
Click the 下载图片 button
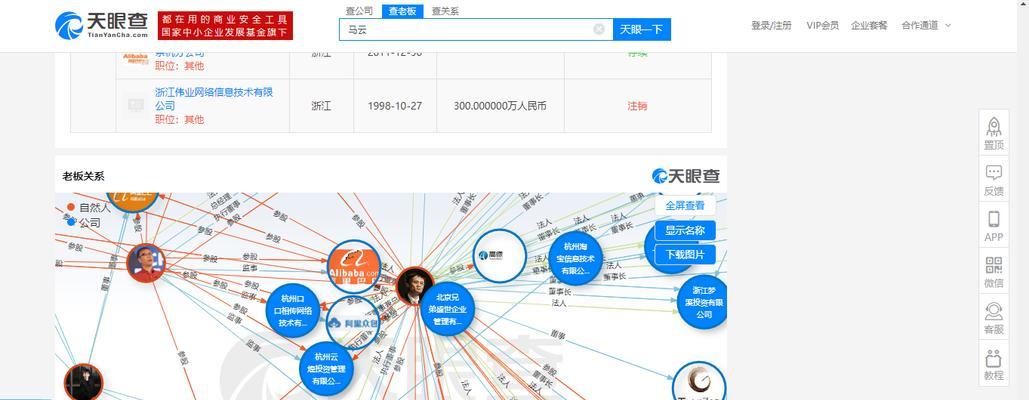click(684, 254)
